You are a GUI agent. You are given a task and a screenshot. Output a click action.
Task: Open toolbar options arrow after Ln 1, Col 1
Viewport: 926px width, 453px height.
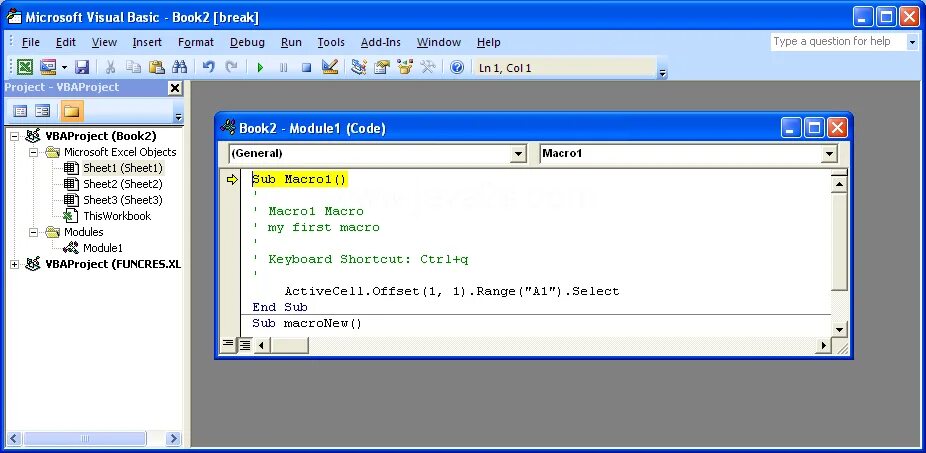tap(663, 73)
